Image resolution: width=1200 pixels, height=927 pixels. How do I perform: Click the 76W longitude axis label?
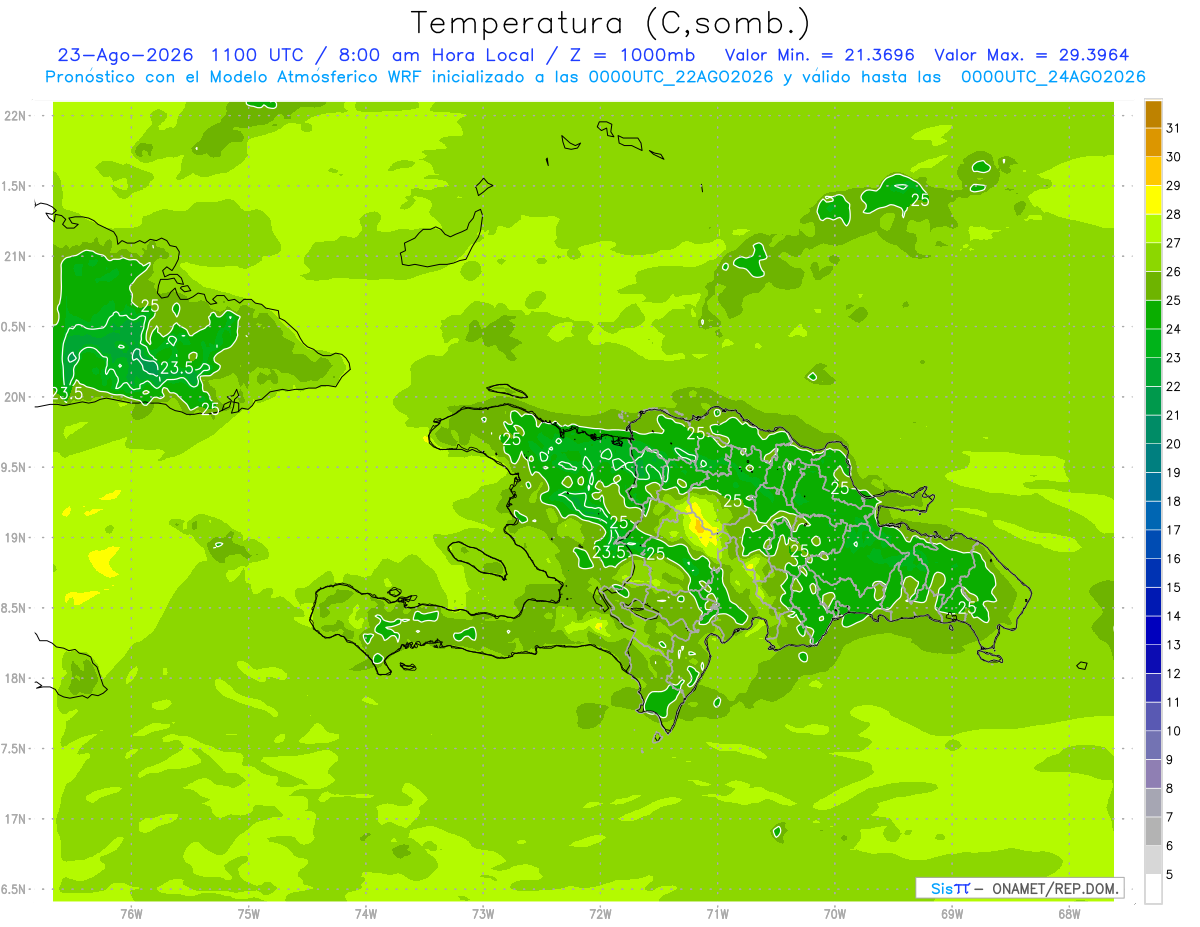(x=131, y=913)
